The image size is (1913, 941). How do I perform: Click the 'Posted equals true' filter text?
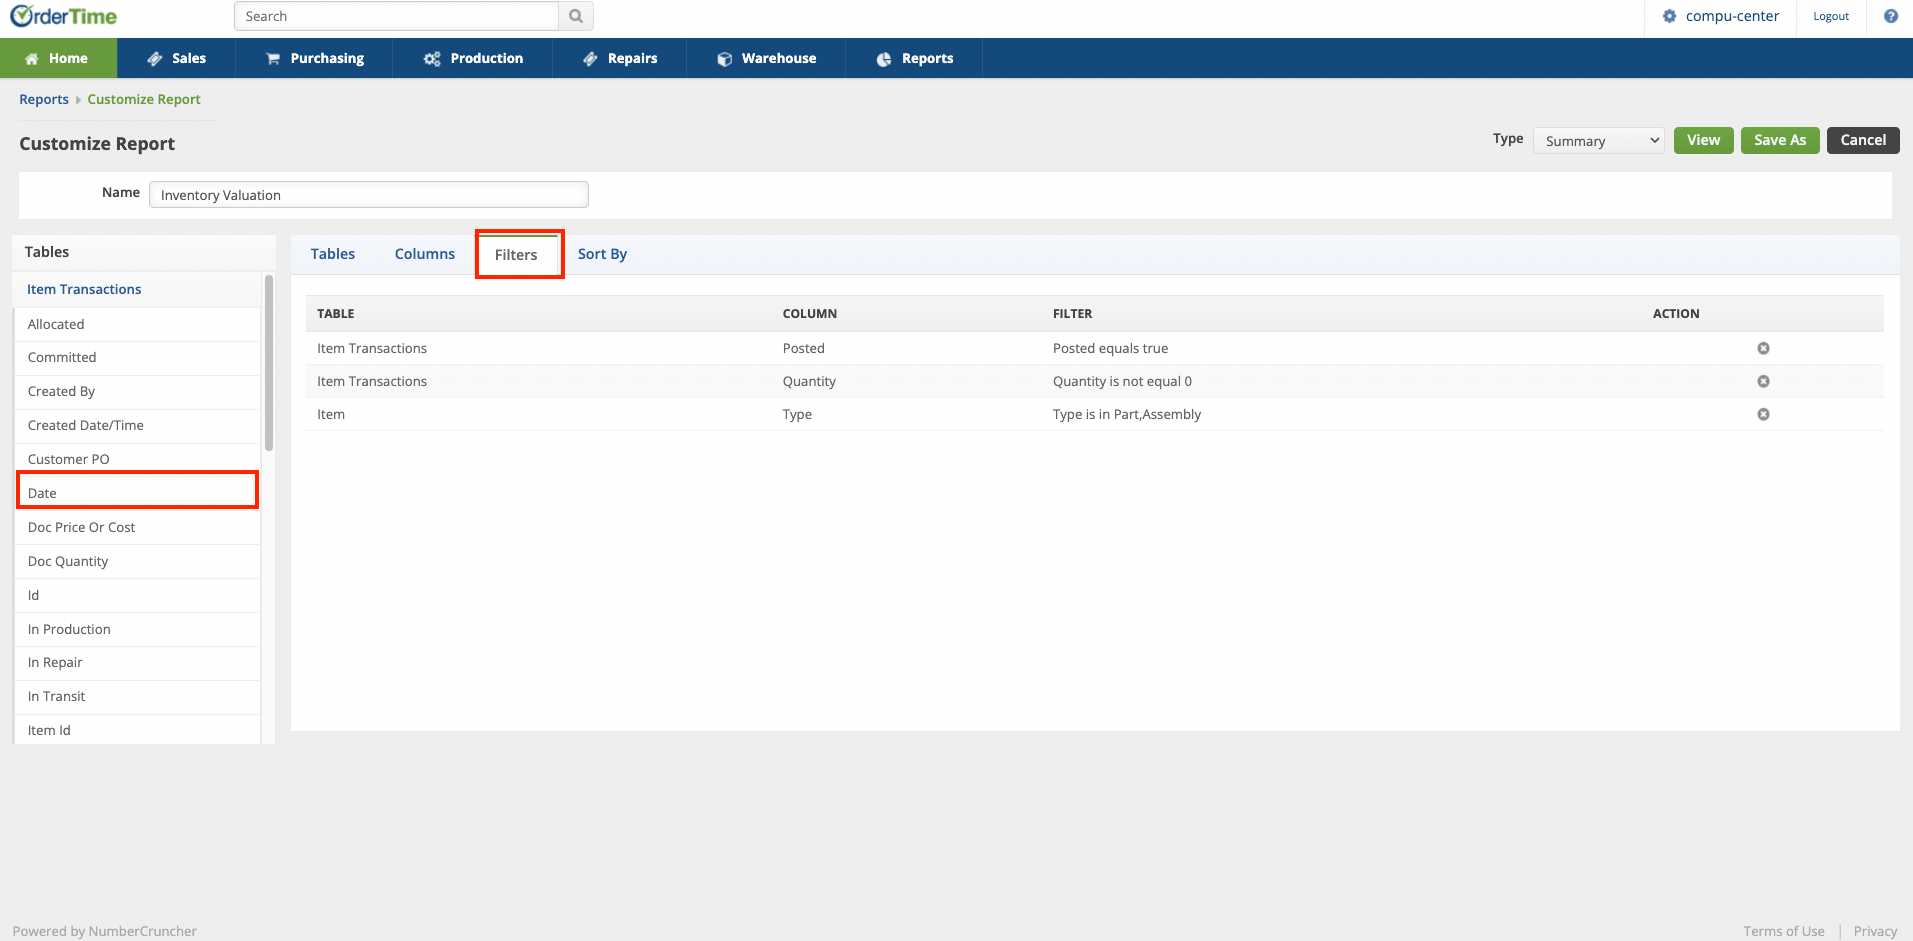click(x=1110, y=348)
